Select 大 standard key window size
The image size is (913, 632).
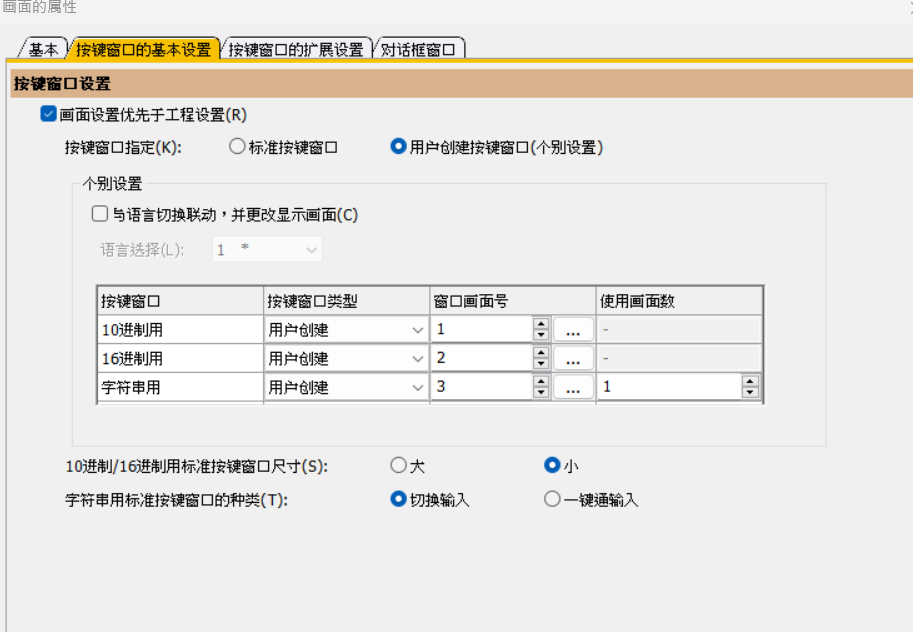tap(399, 465)
